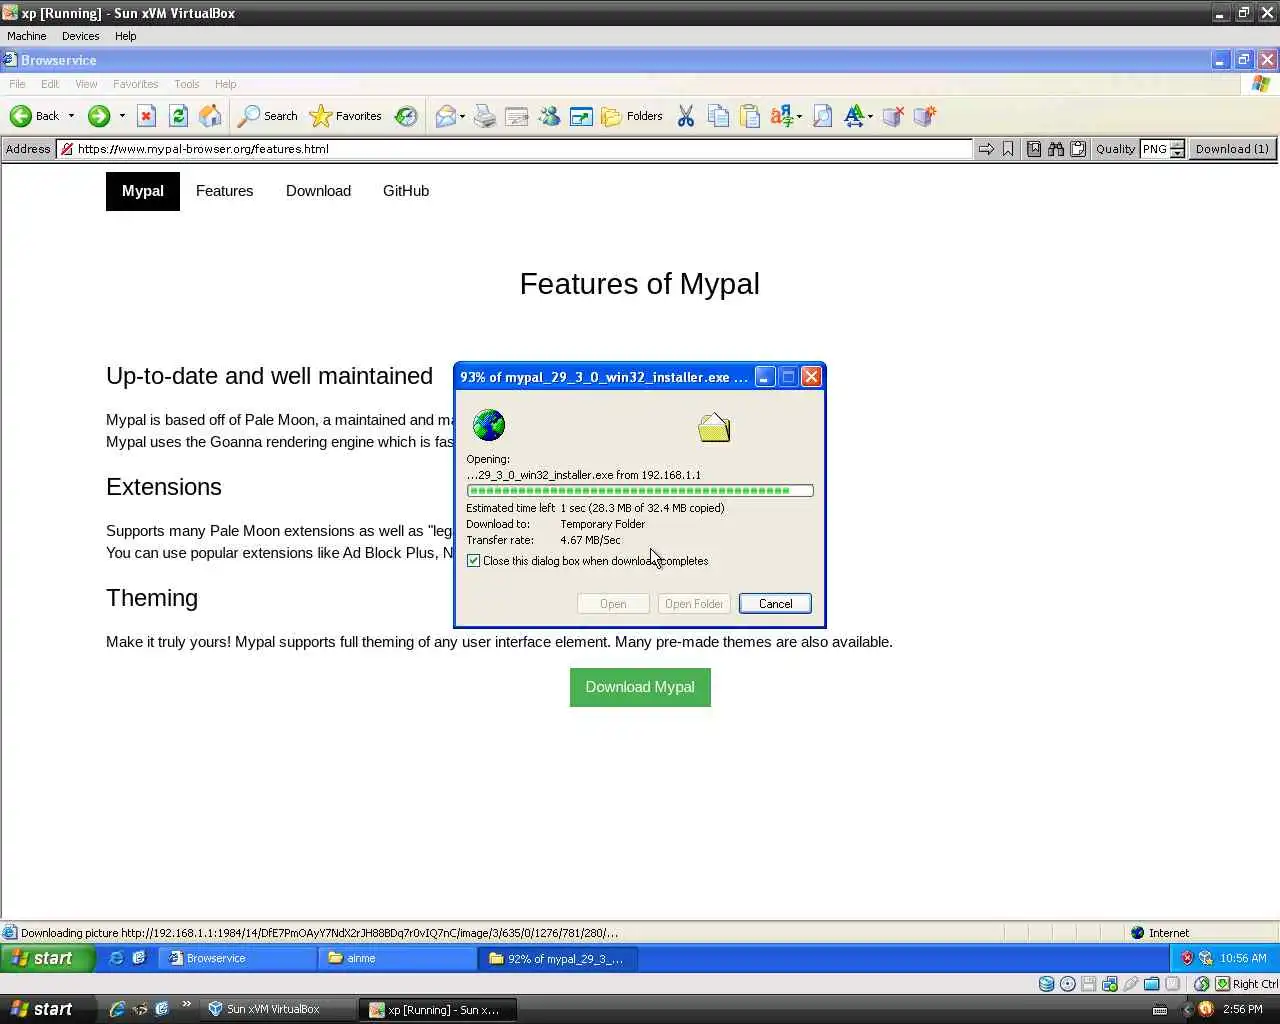Click the bookmark ribbon icon
This screenshot has height=1024, width=1280.
1008,149
